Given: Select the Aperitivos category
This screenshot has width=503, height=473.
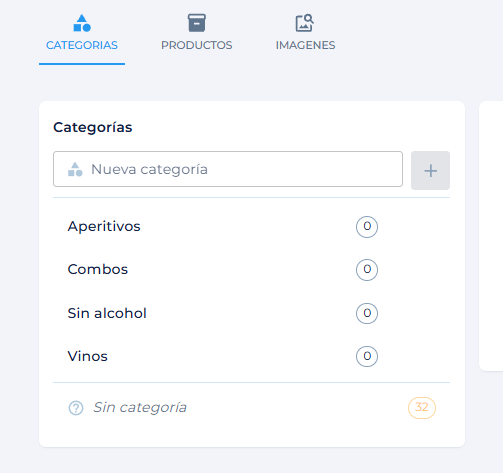Looking at the screenshot, I should pyautogui.click(x=251, y=227).
